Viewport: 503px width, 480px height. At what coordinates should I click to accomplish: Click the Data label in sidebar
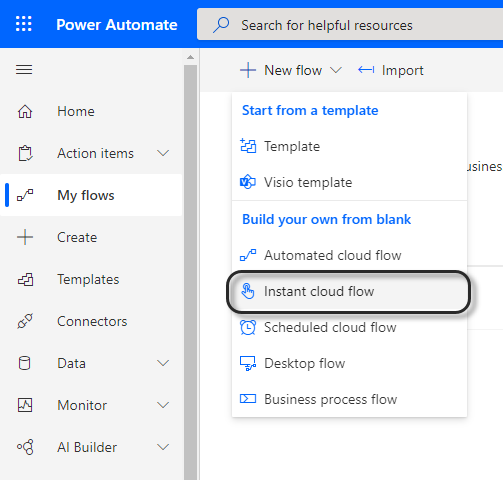[71, 363]
